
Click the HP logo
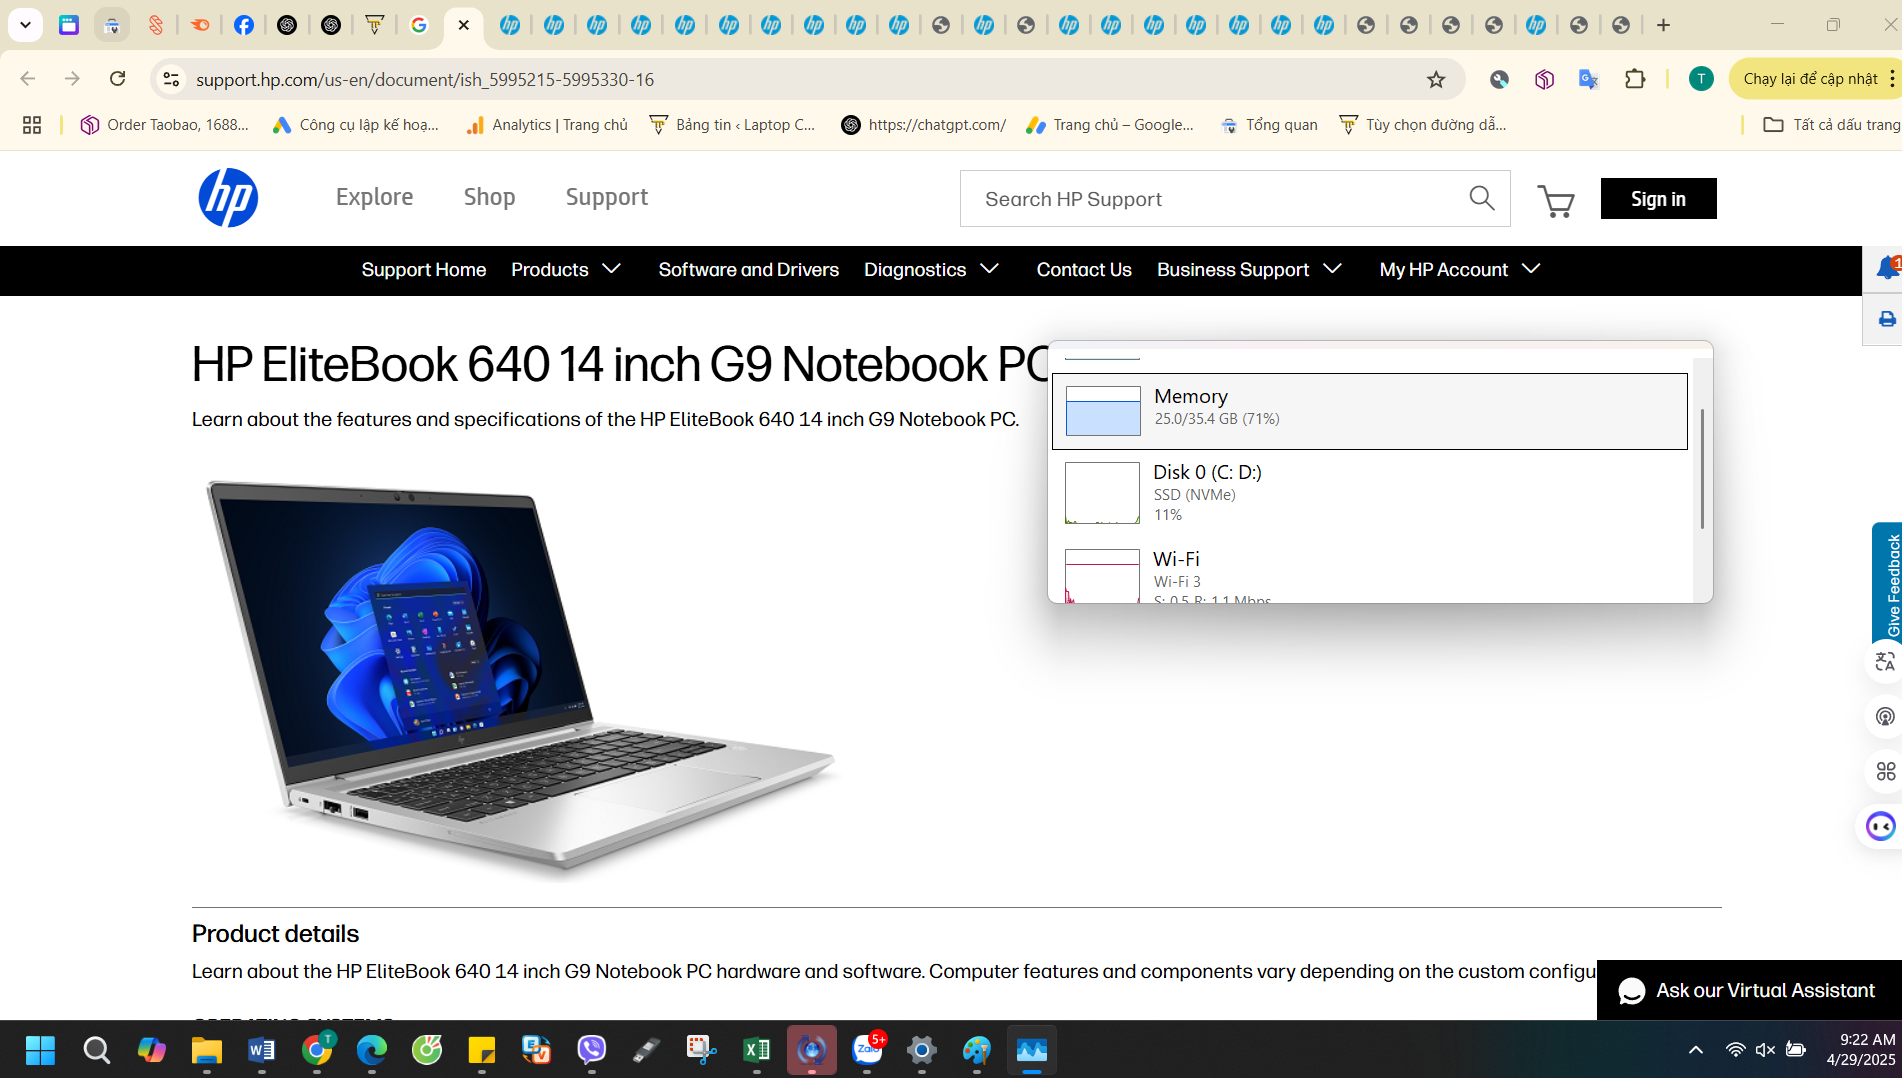pyautogui.click(x=228, y=198)
